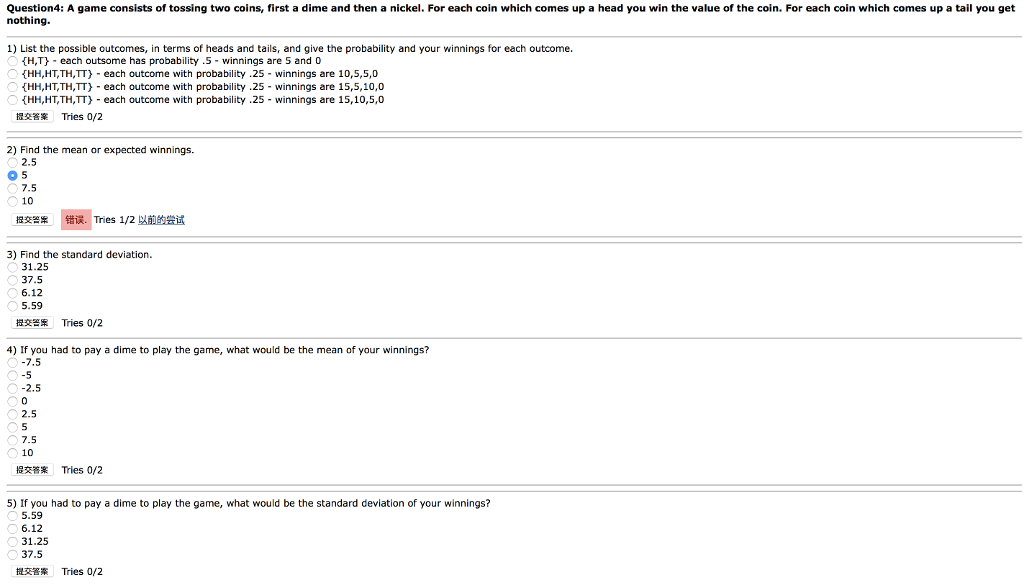Select -7.5 in the pay-a-dime question
The image size is (1024, 585).
[x=11, y=362]
